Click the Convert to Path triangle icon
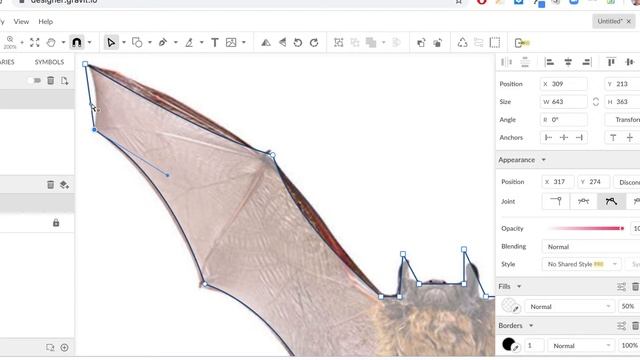640x360 pixels. click(462, 42)
